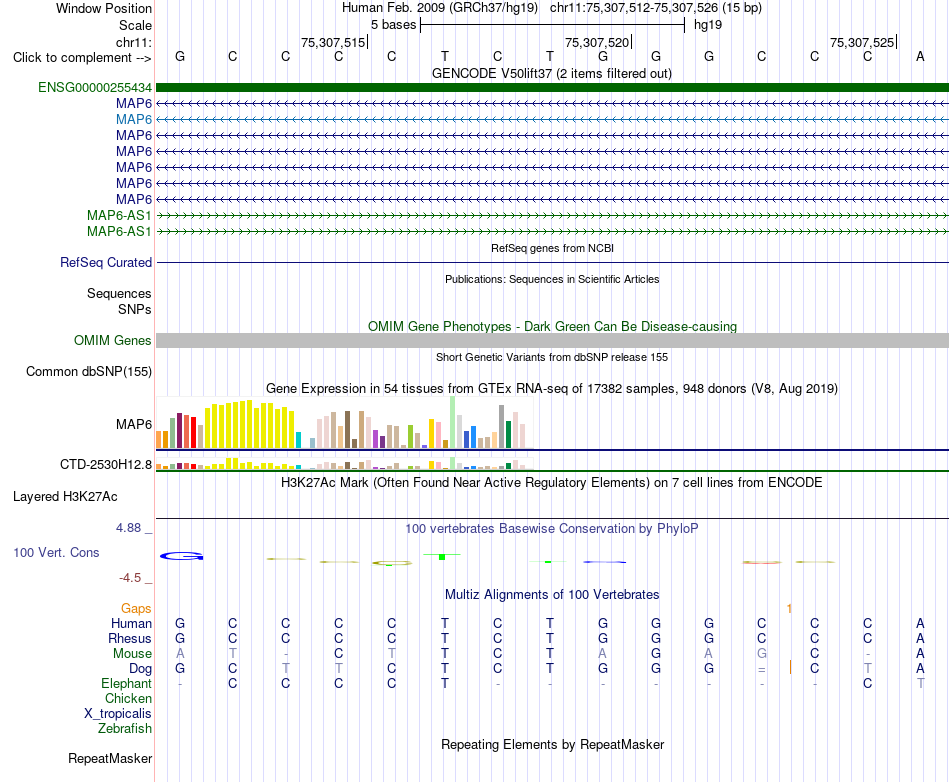Click the light blue MAP6 transcript label
This screenshot has width=950, height=782.
point(133,119)
